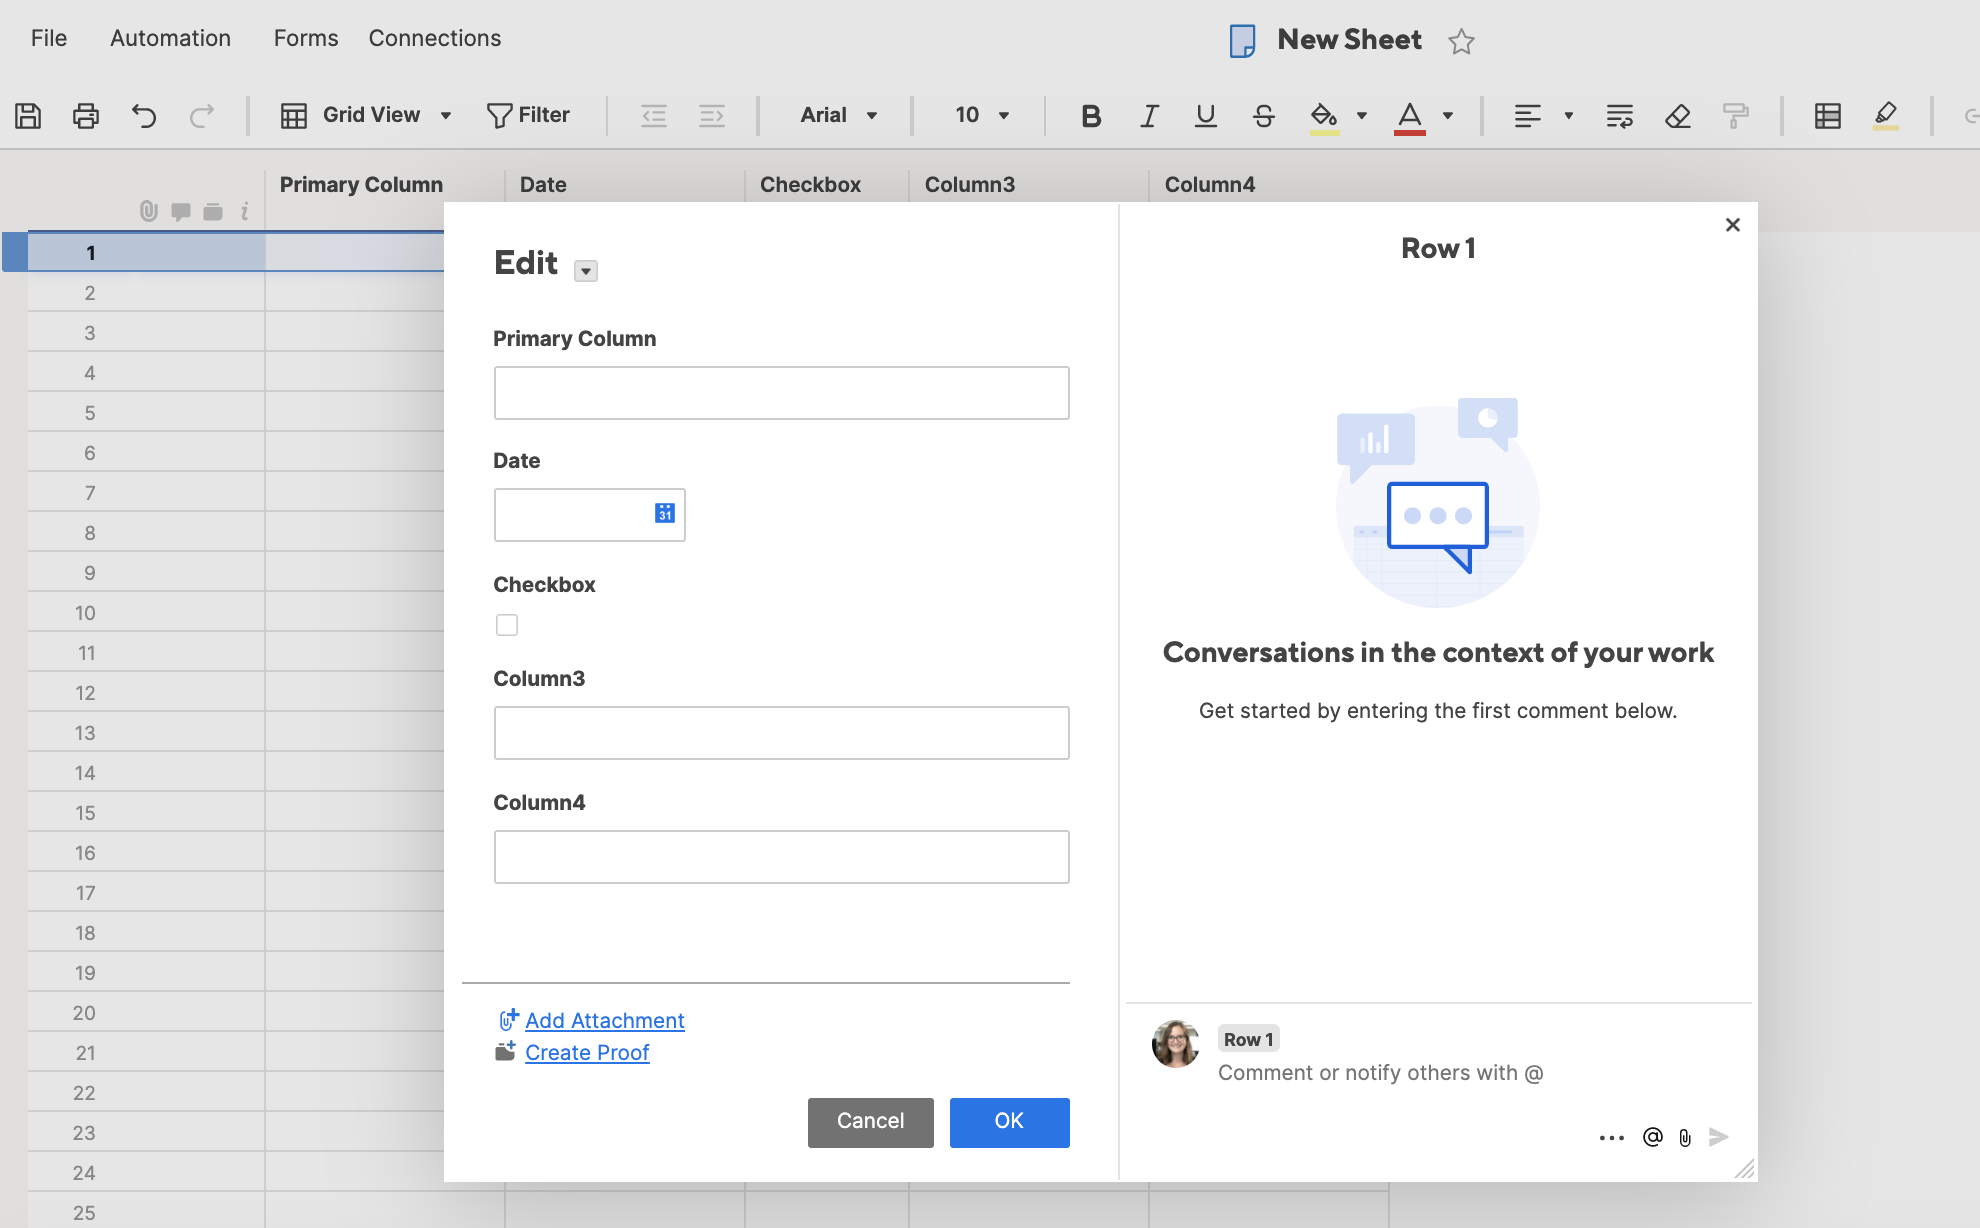Click the Redo arrow icon
1980x1228 pixels.
202,116
